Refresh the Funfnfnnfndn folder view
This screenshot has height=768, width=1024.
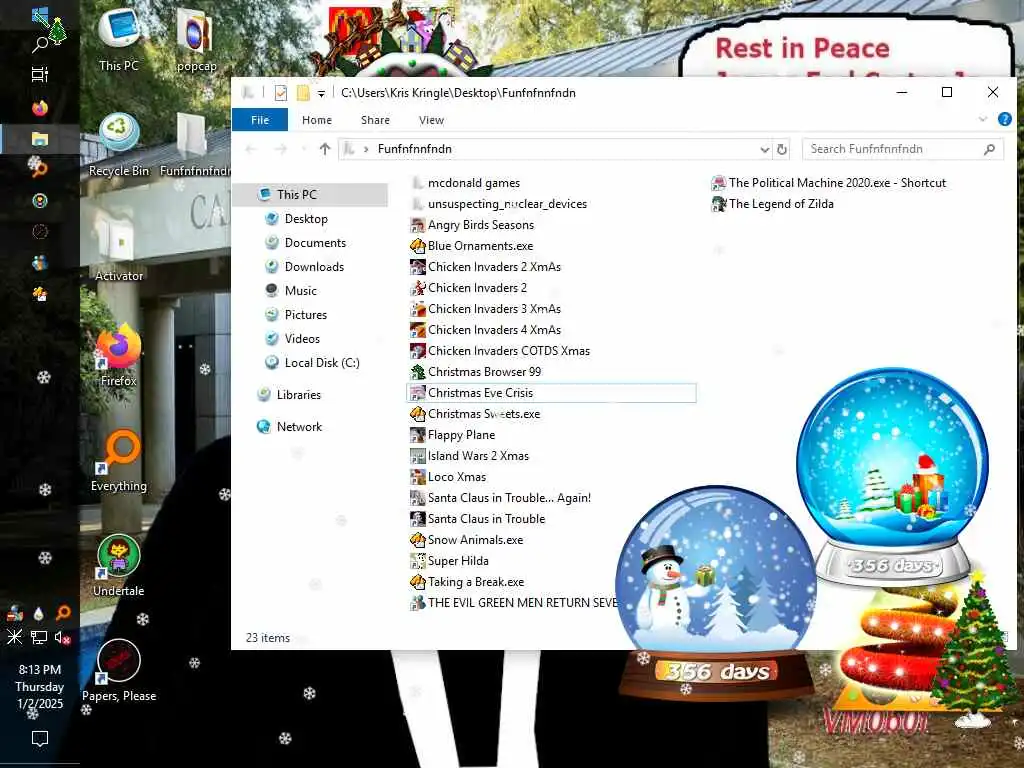782,150
